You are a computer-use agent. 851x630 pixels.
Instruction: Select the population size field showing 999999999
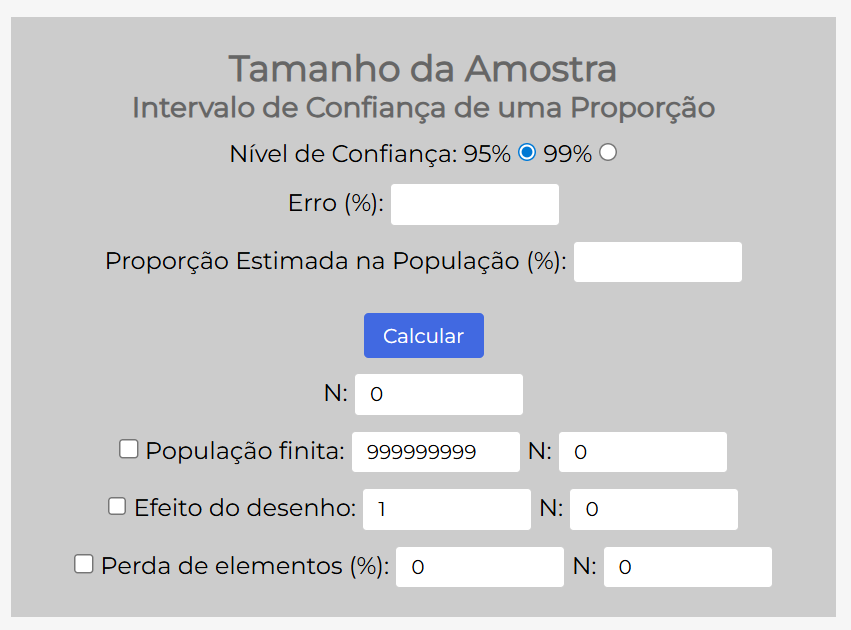pos(435,451)
